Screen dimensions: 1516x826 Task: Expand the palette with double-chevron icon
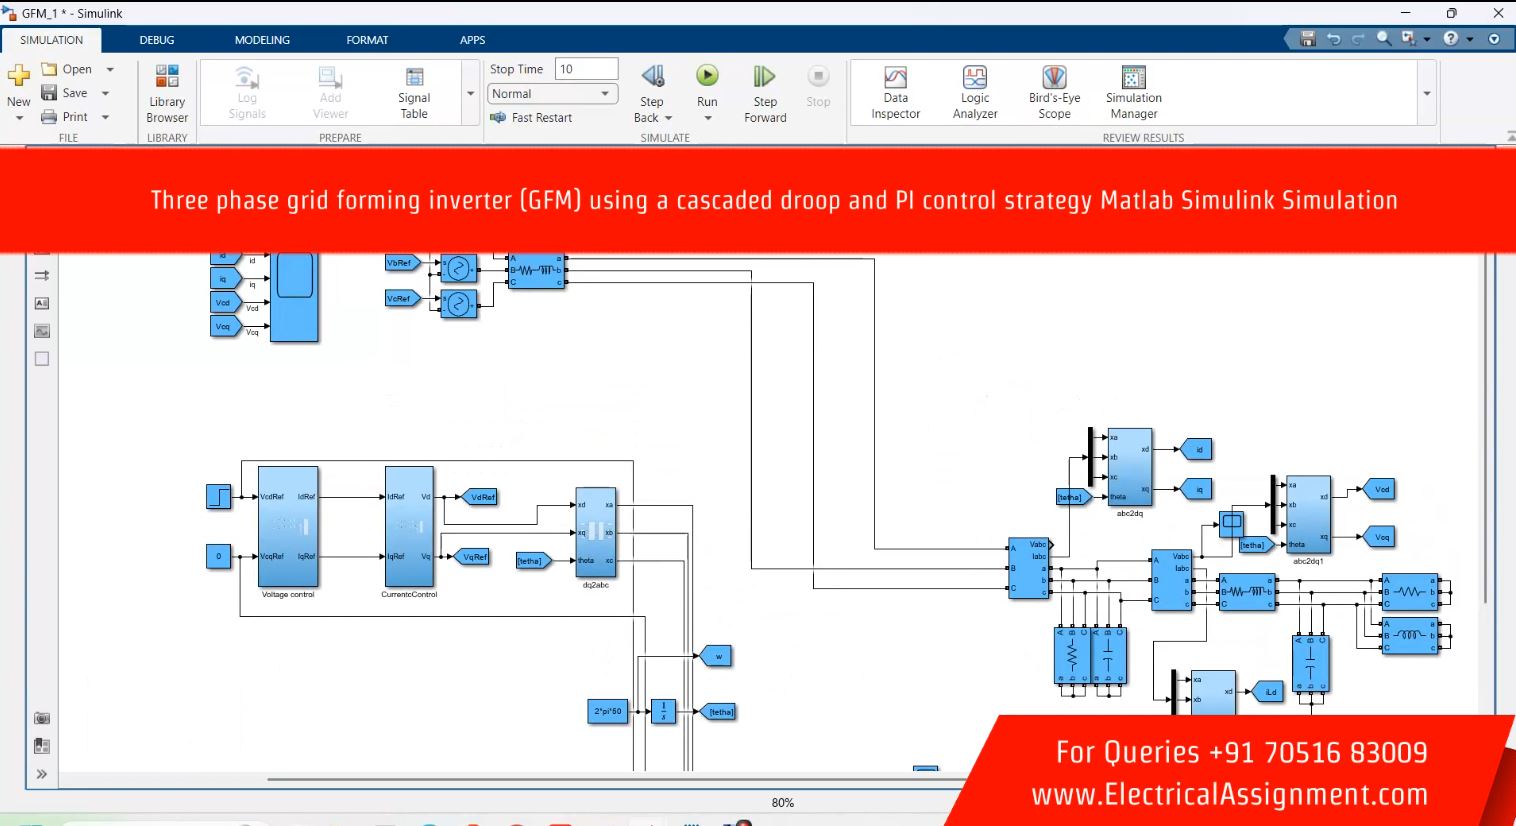tap(42, 774)
